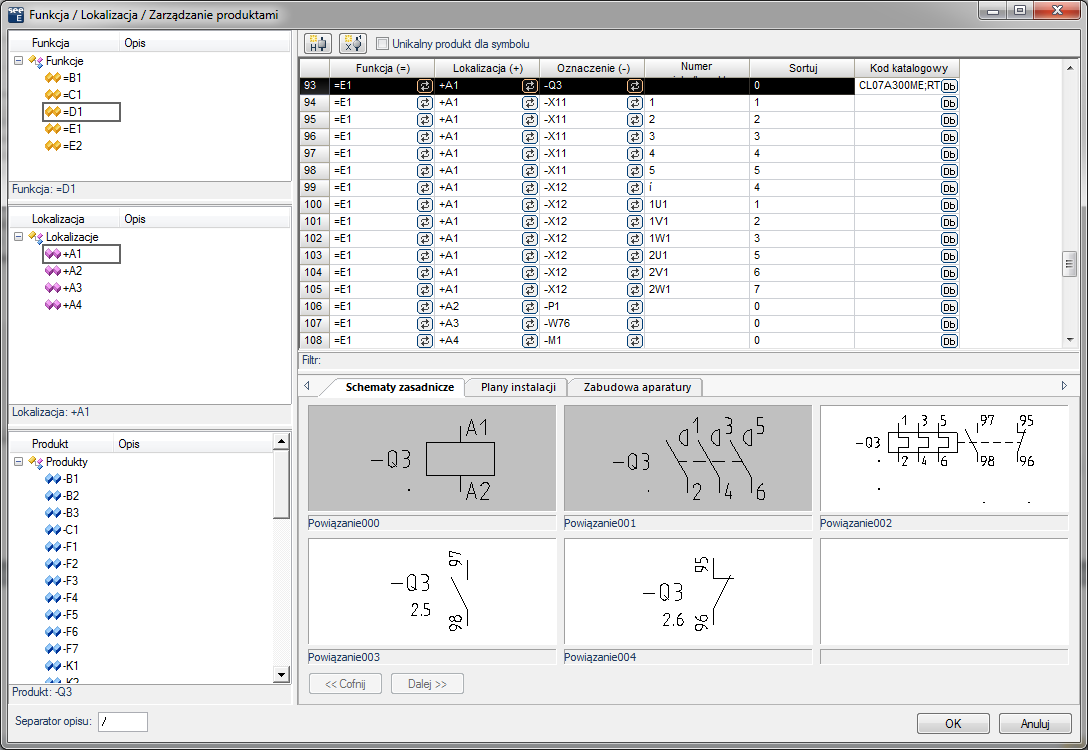1088x750 pixels.
Task: Click left arrow beside the schematic tabs
Action: click(x=307, y=386)
